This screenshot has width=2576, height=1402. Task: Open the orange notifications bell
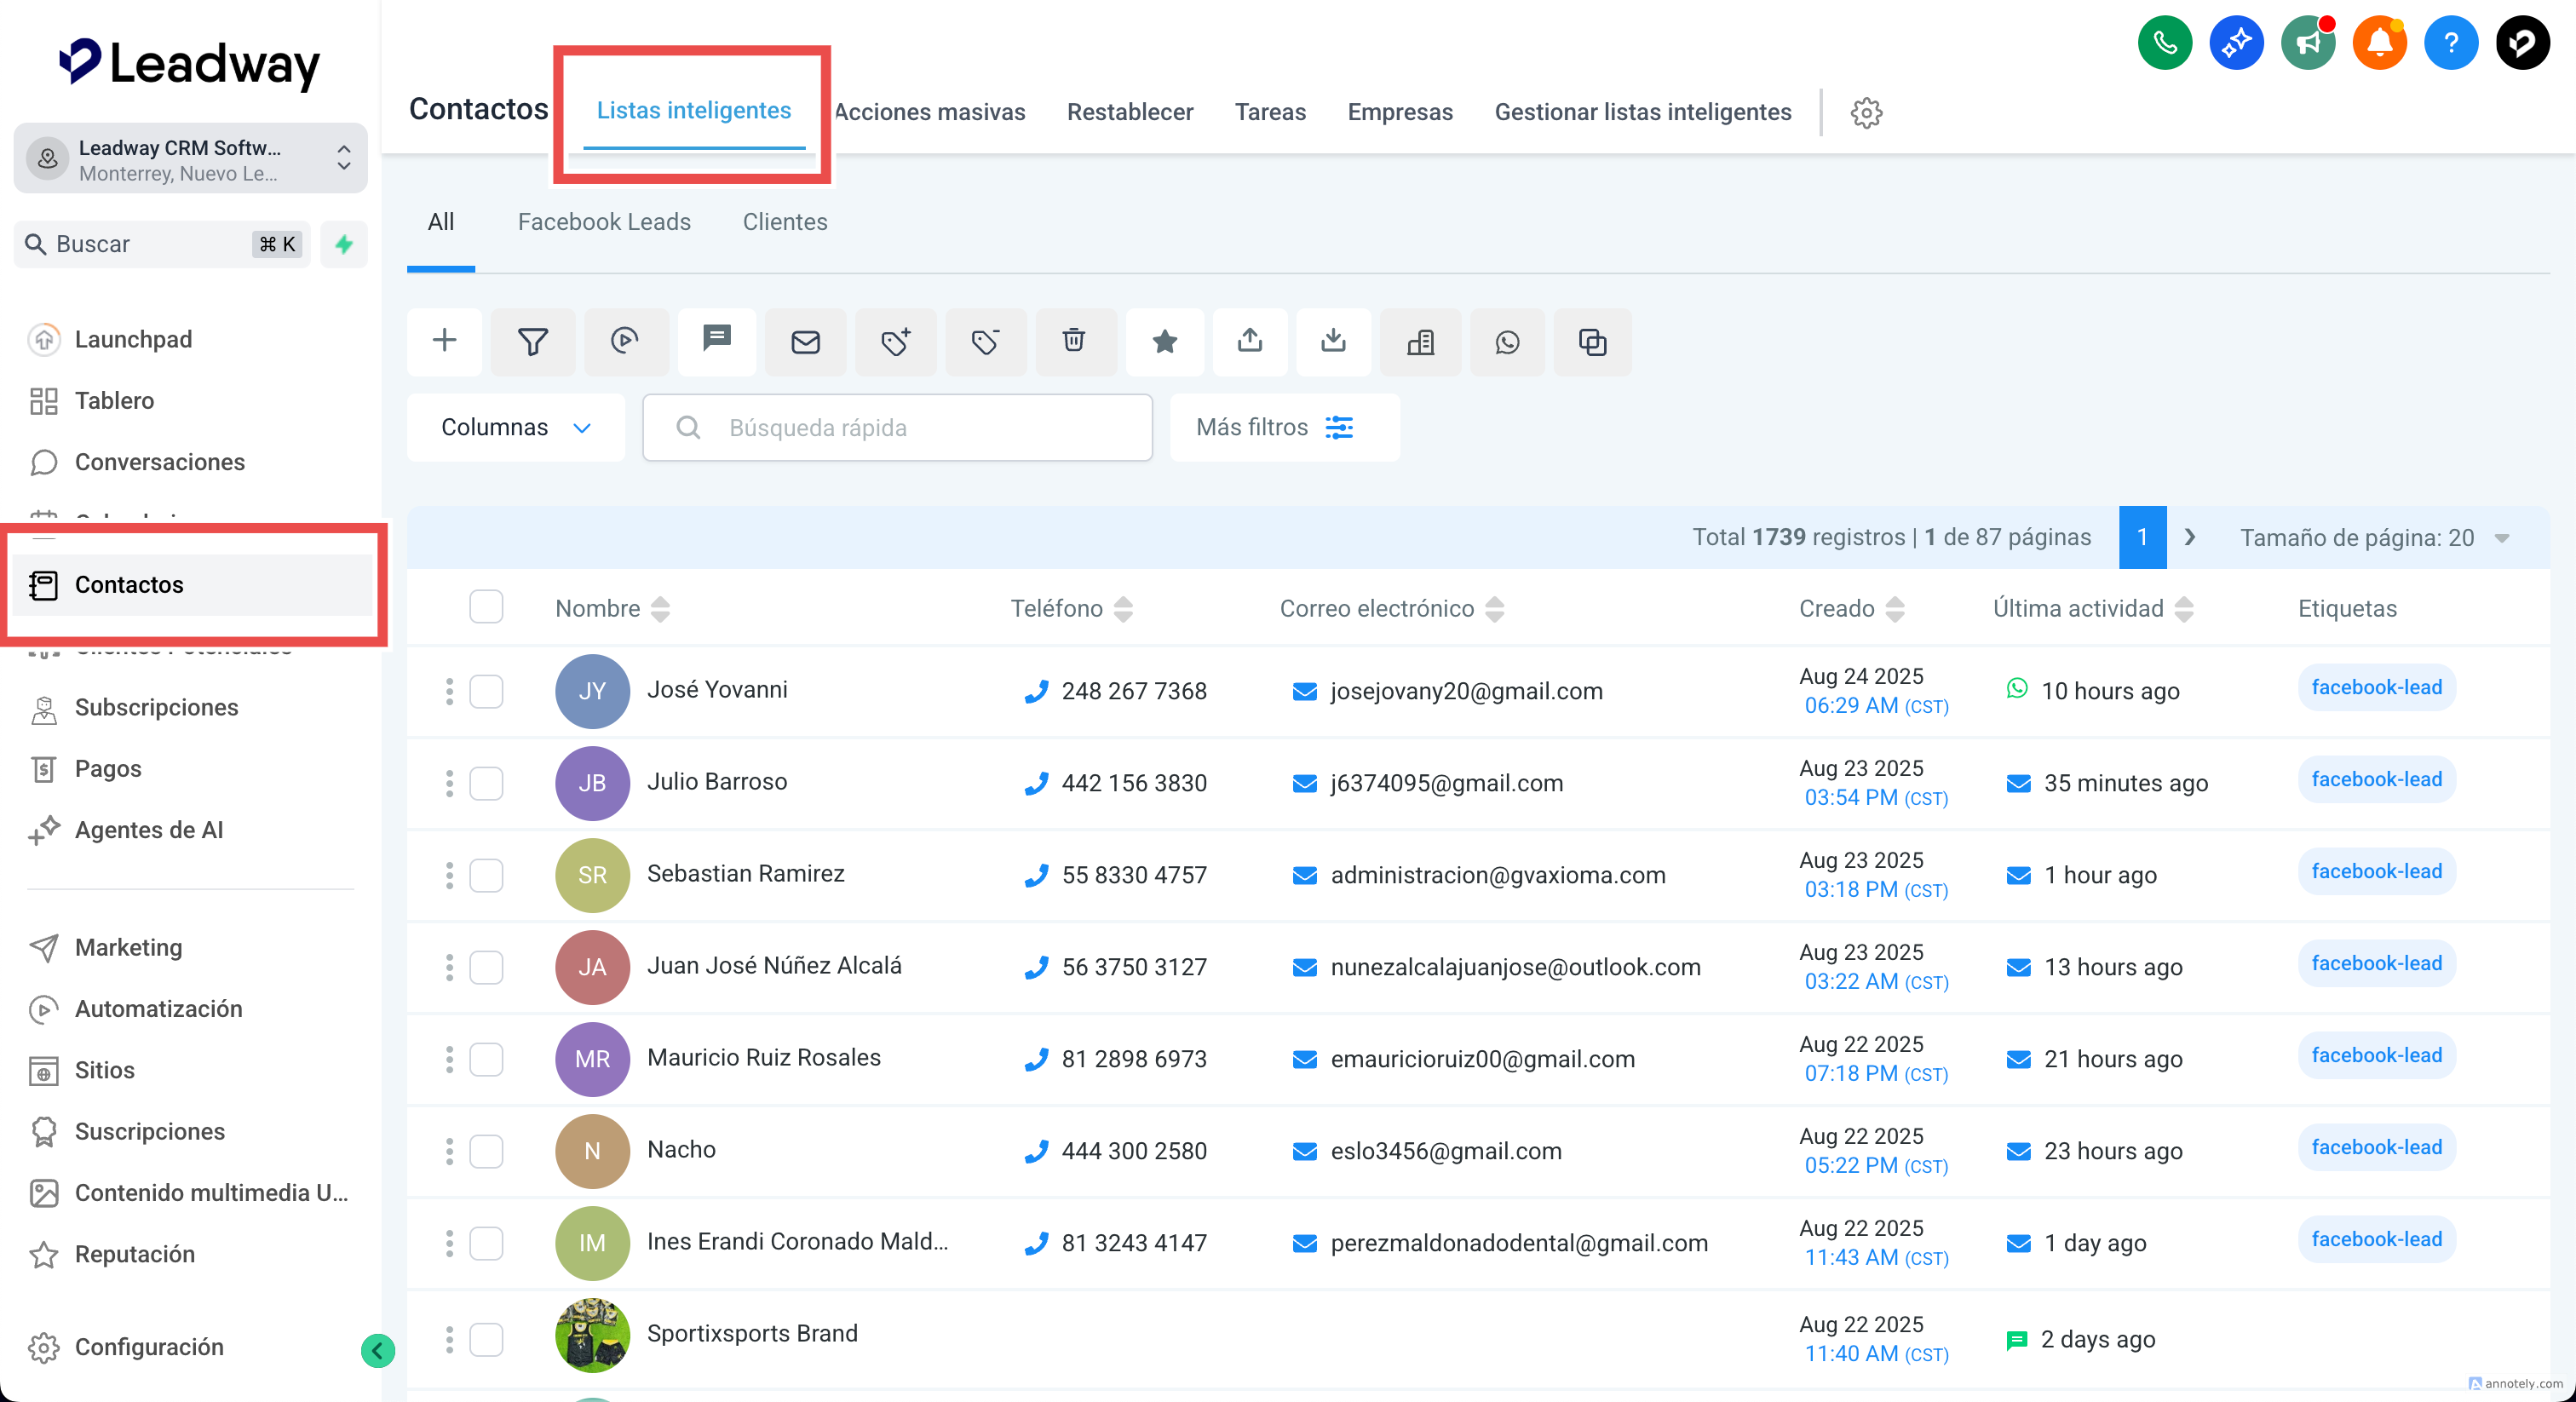tap(2379, 43)
